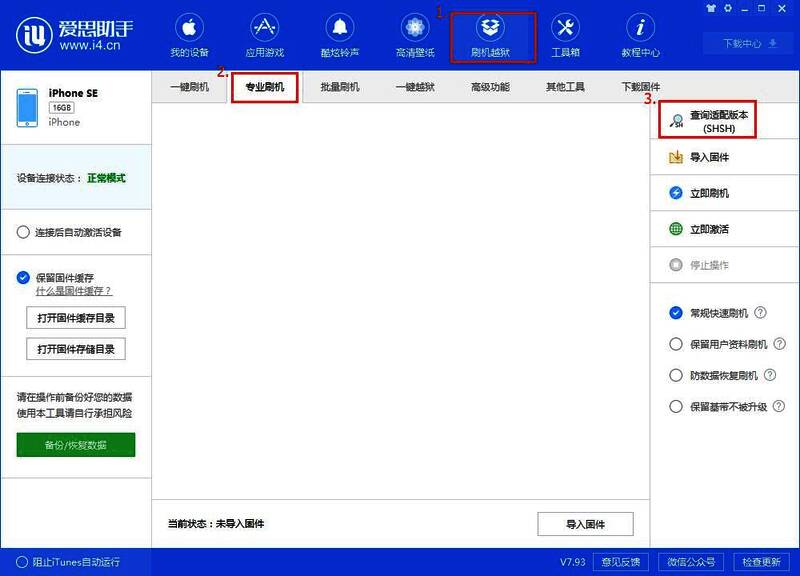800x576 pixels.
Task: Open the 教程中心 tutorial center
Action: point(640,30)
